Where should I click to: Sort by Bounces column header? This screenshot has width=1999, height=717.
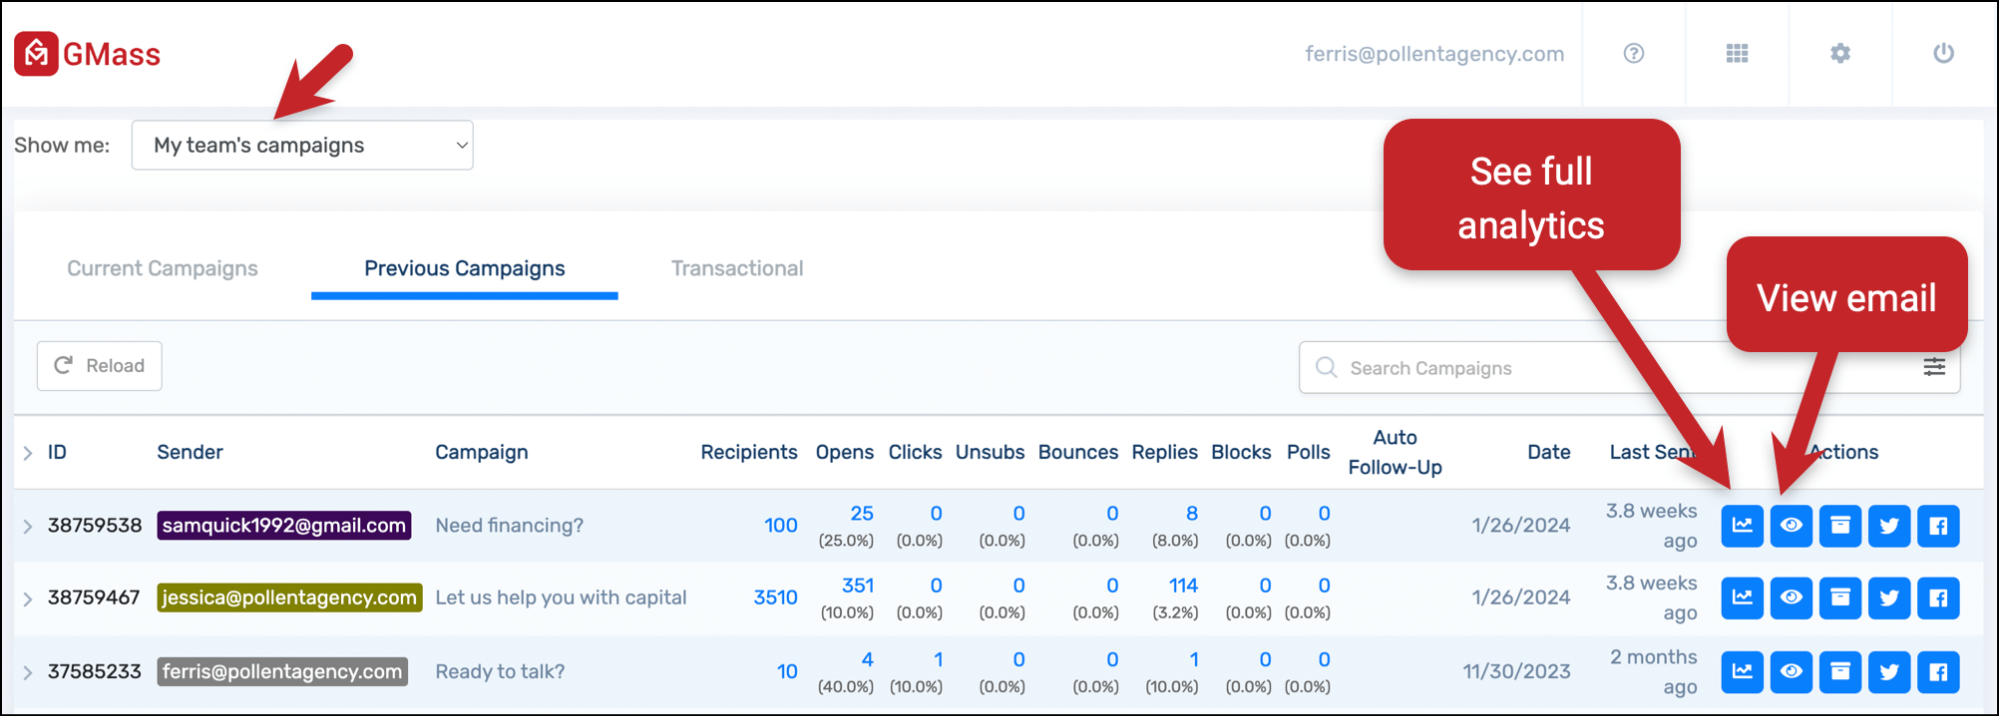point(1078,452)
